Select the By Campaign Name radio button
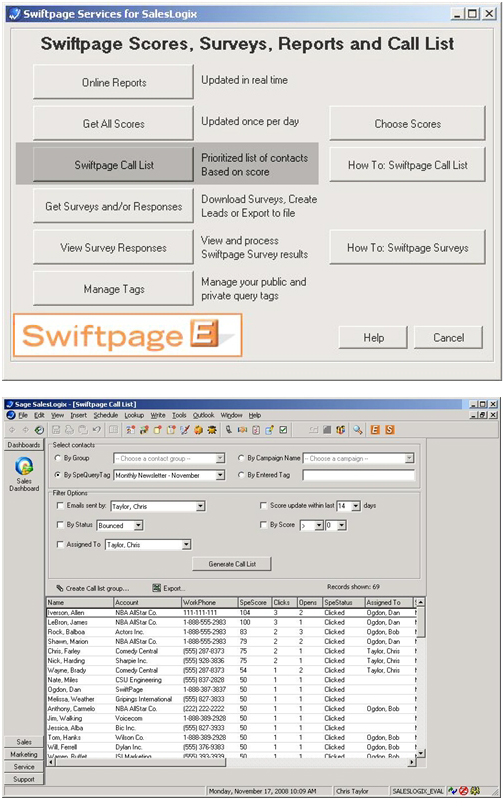 pyautogui.click(x=241, y=458)
